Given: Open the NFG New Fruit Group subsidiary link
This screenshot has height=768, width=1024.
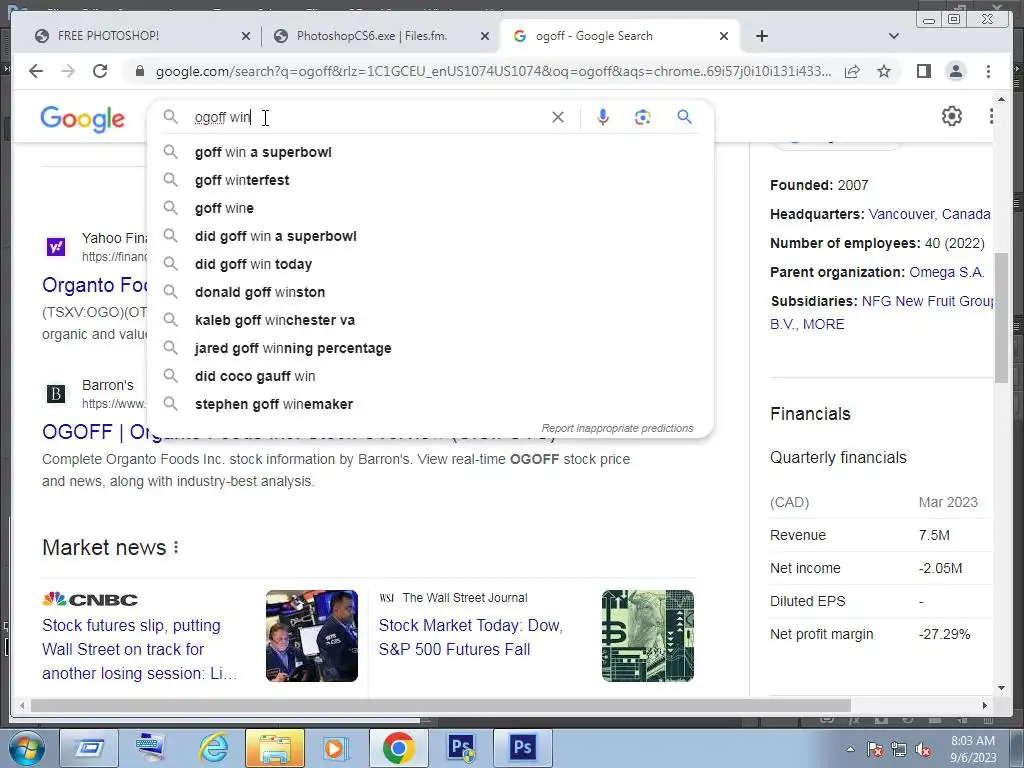Looking at the screenshot, I should [x=927, y=301].
